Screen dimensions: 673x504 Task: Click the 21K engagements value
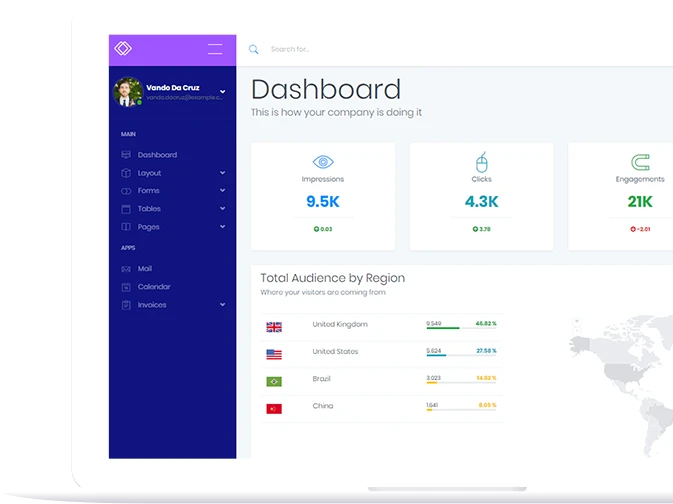(x=640, y=201)
